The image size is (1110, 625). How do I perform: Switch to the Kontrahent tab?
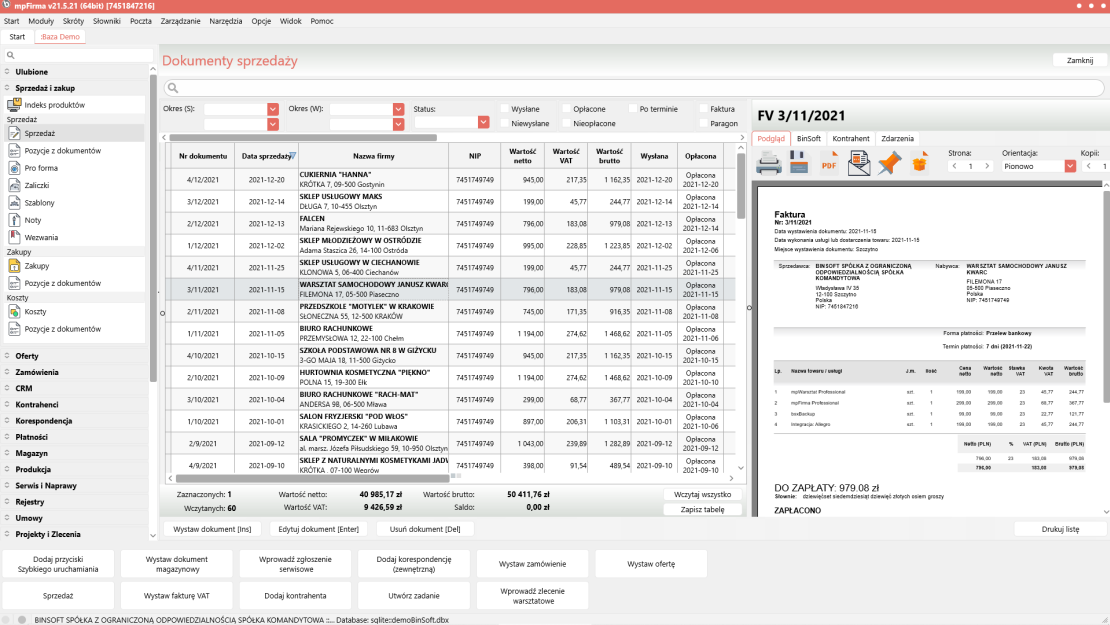pos(851,139)
